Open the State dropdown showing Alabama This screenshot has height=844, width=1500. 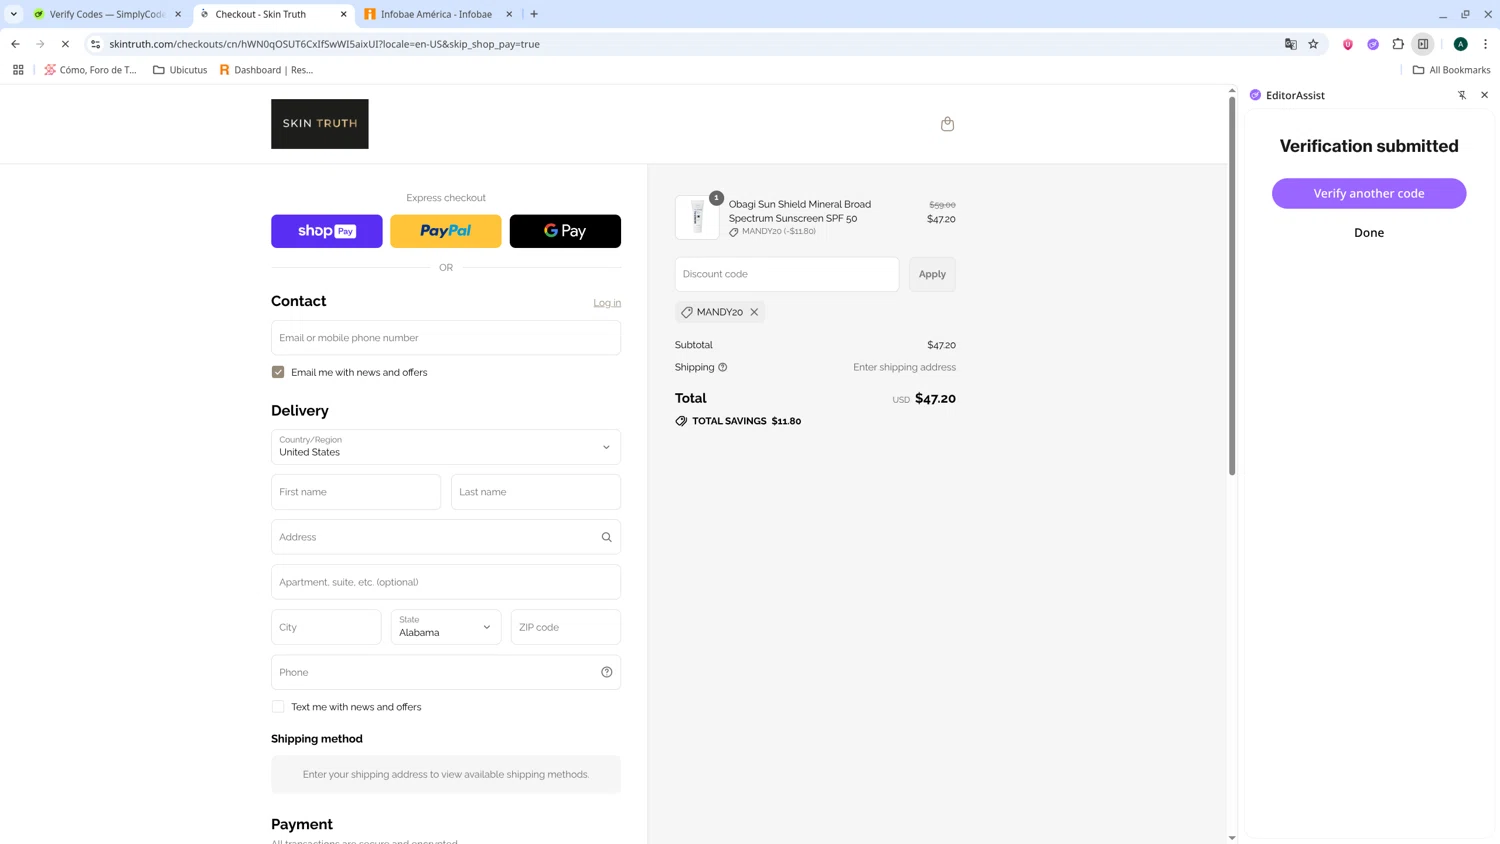(x=446, y=627)
